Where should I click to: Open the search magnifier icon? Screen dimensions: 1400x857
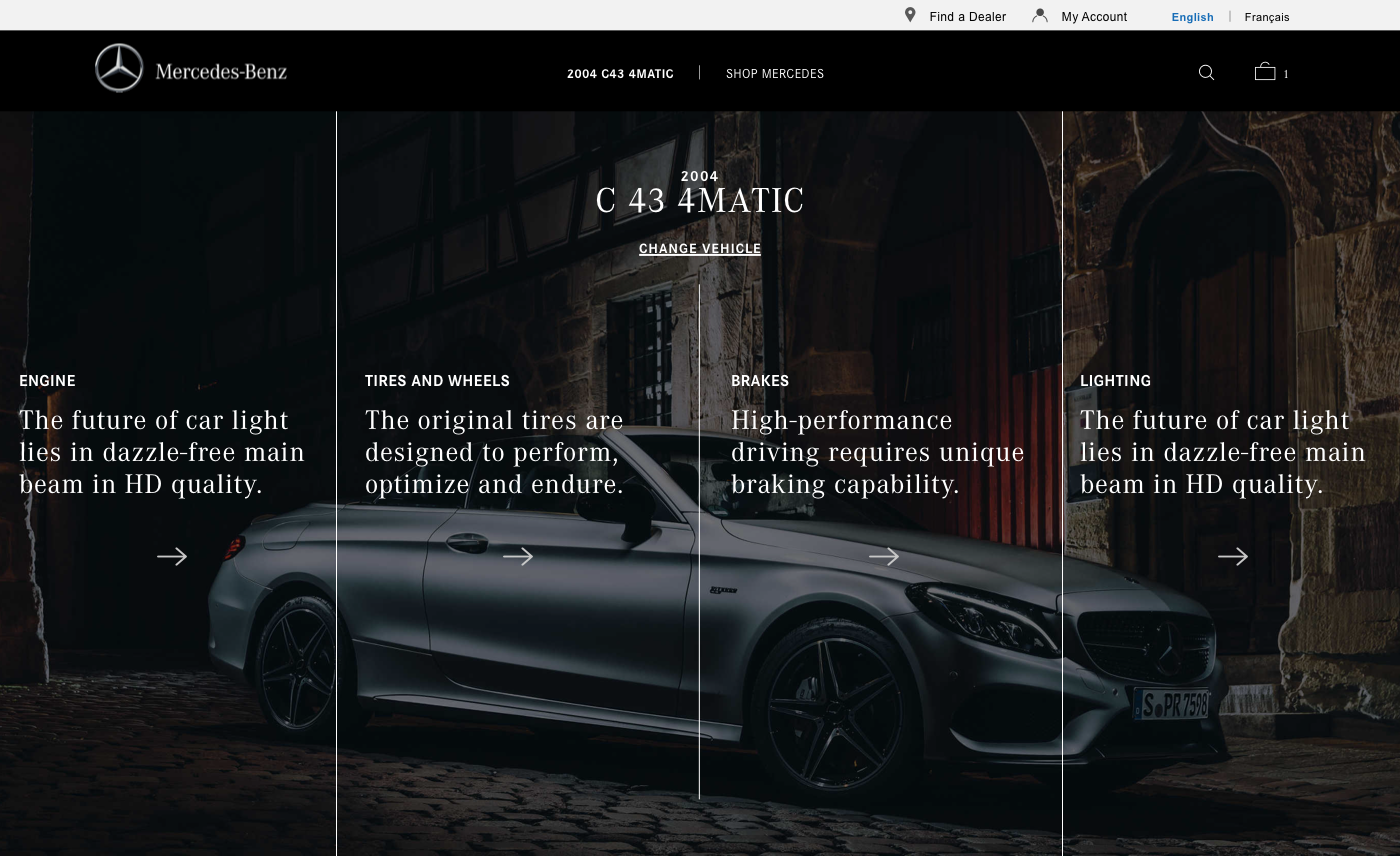[1207, 73]
